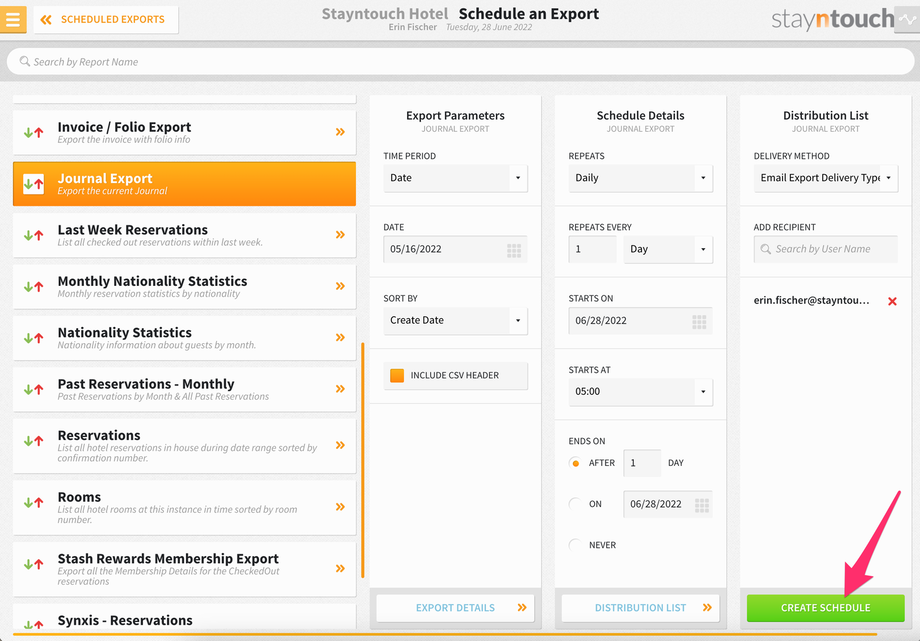Click the export arrows icon for Past Reservations - Monthly
Screen dimensions: 920x641
tap(33, 389)
